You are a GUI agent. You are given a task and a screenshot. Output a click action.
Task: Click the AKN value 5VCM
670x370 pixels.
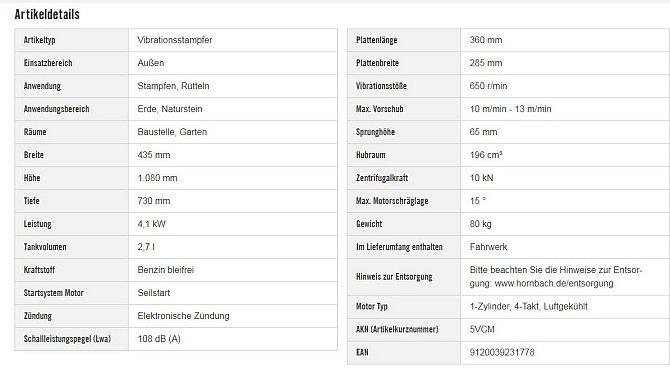click(x=482, y=329)
